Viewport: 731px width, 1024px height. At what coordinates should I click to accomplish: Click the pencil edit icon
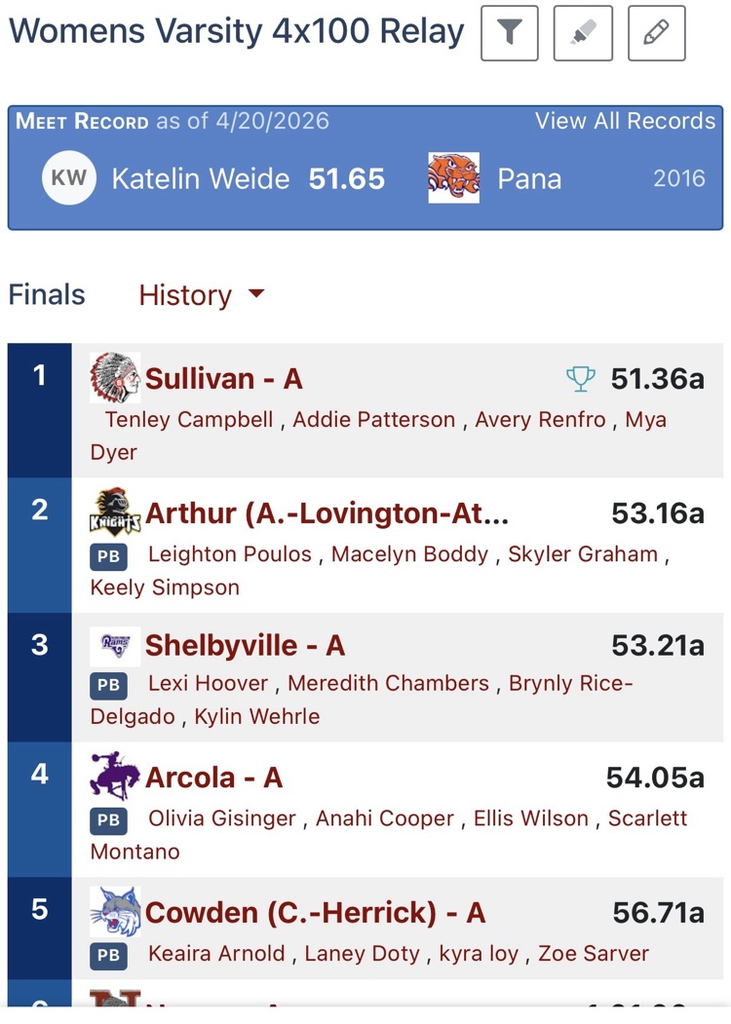[x=656, y=33]
